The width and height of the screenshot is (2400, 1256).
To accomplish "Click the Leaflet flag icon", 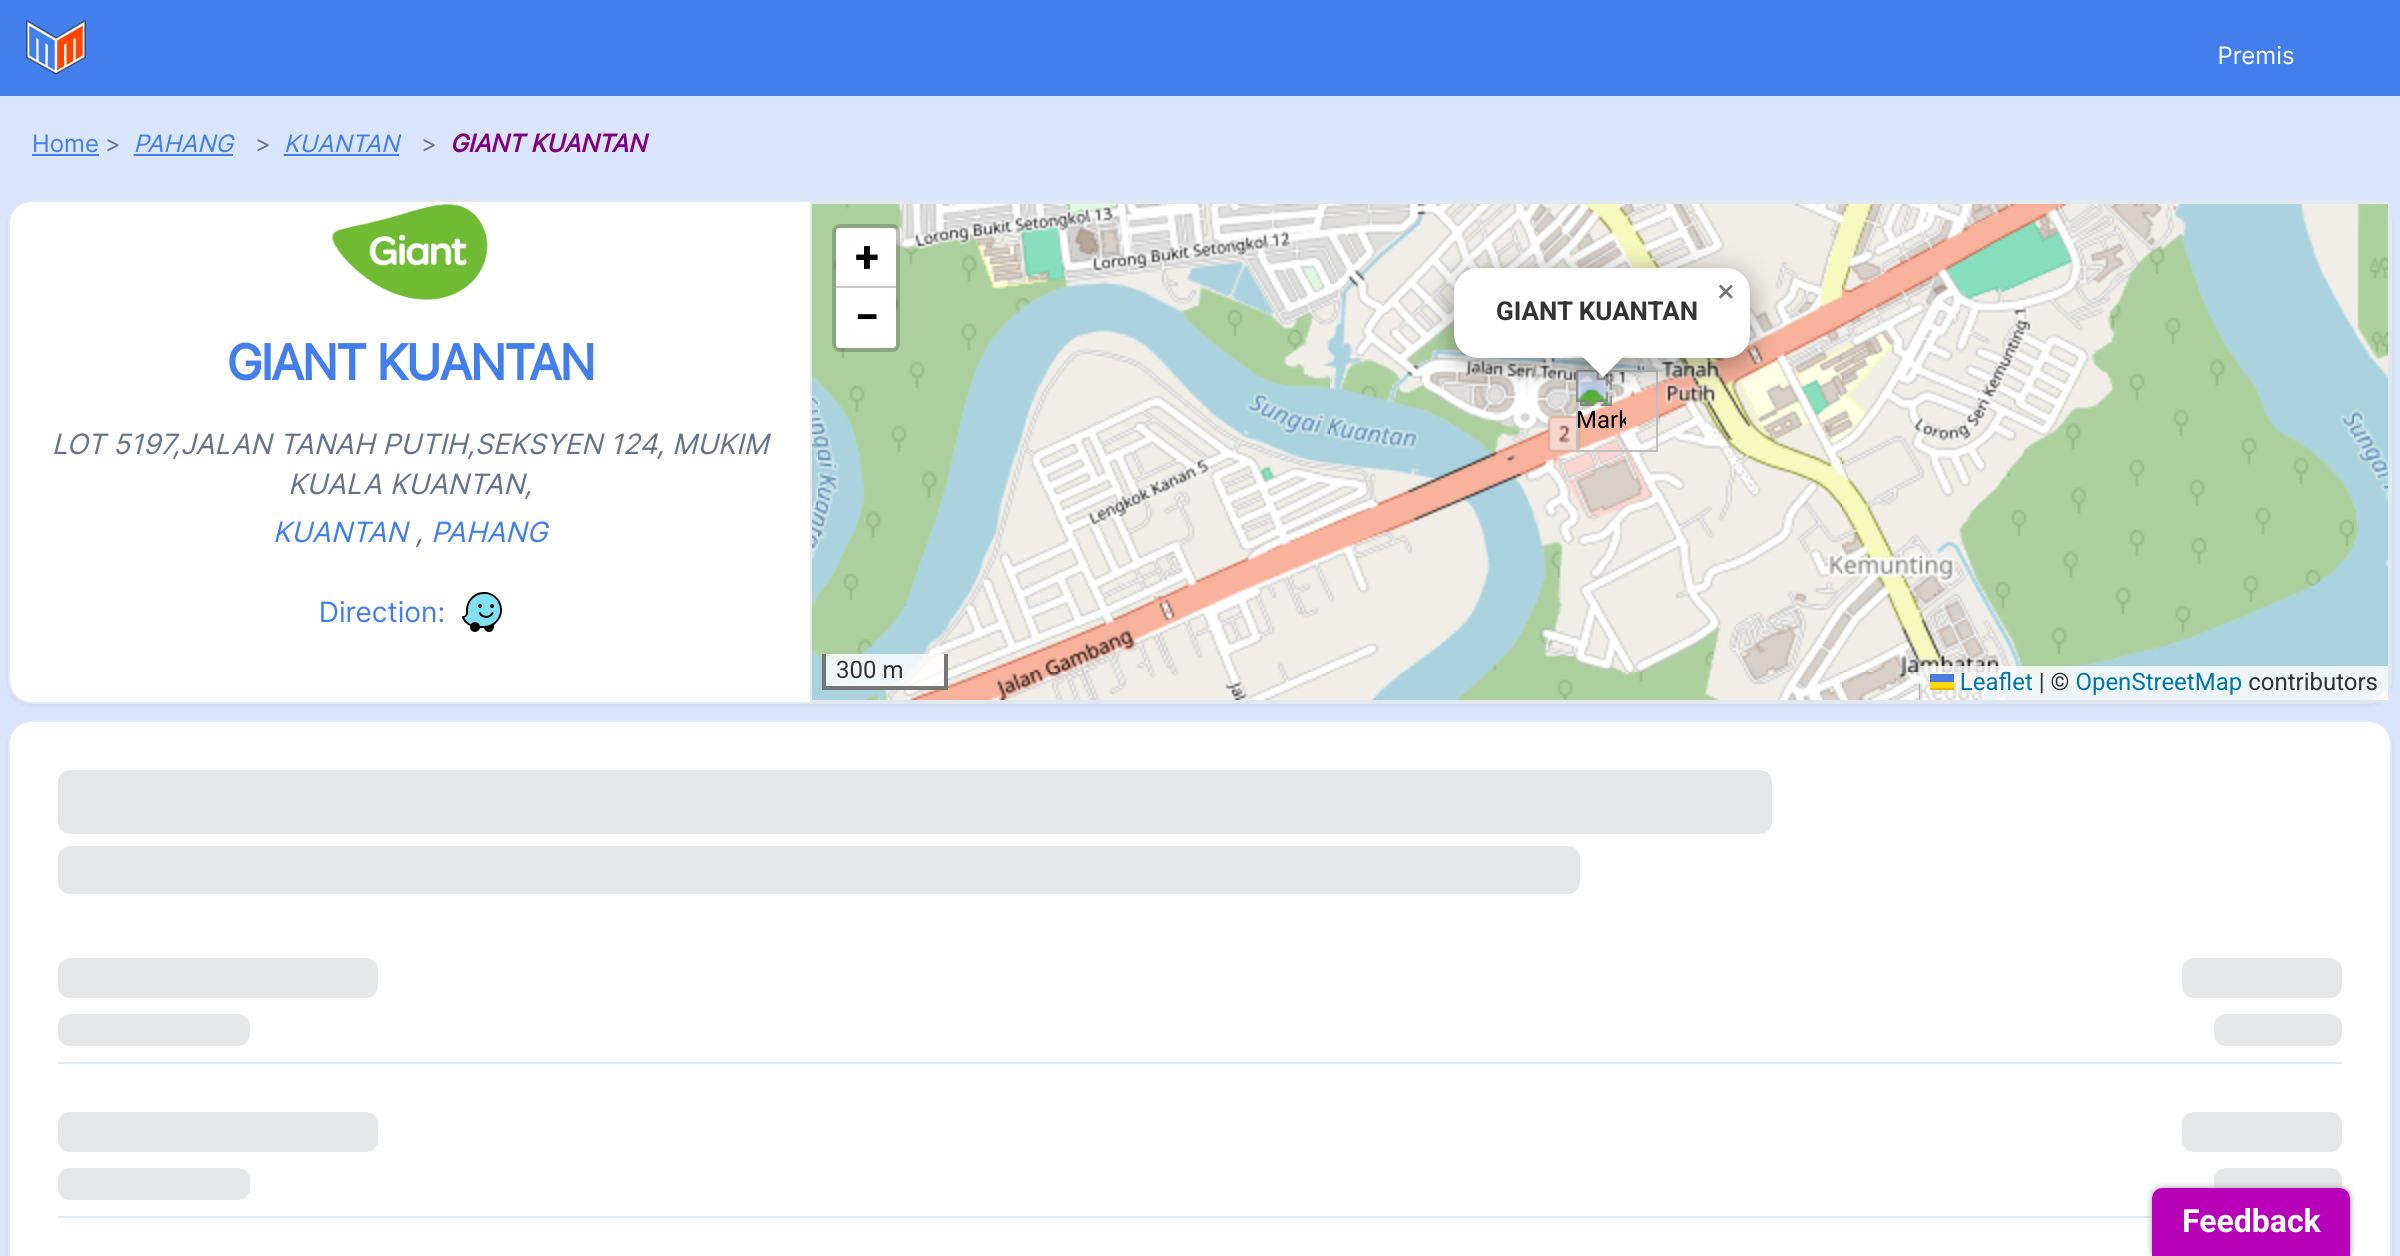I will pos(1941,682).
